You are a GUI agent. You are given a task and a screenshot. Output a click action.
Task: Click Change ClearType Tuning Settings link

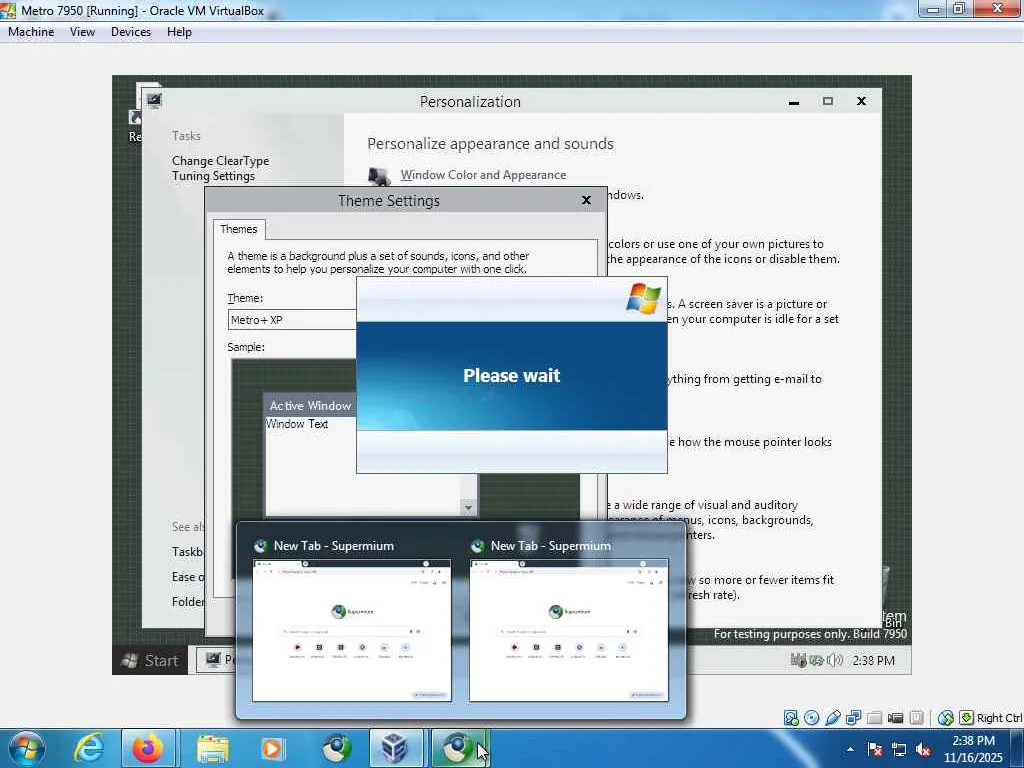click(220, 168)
